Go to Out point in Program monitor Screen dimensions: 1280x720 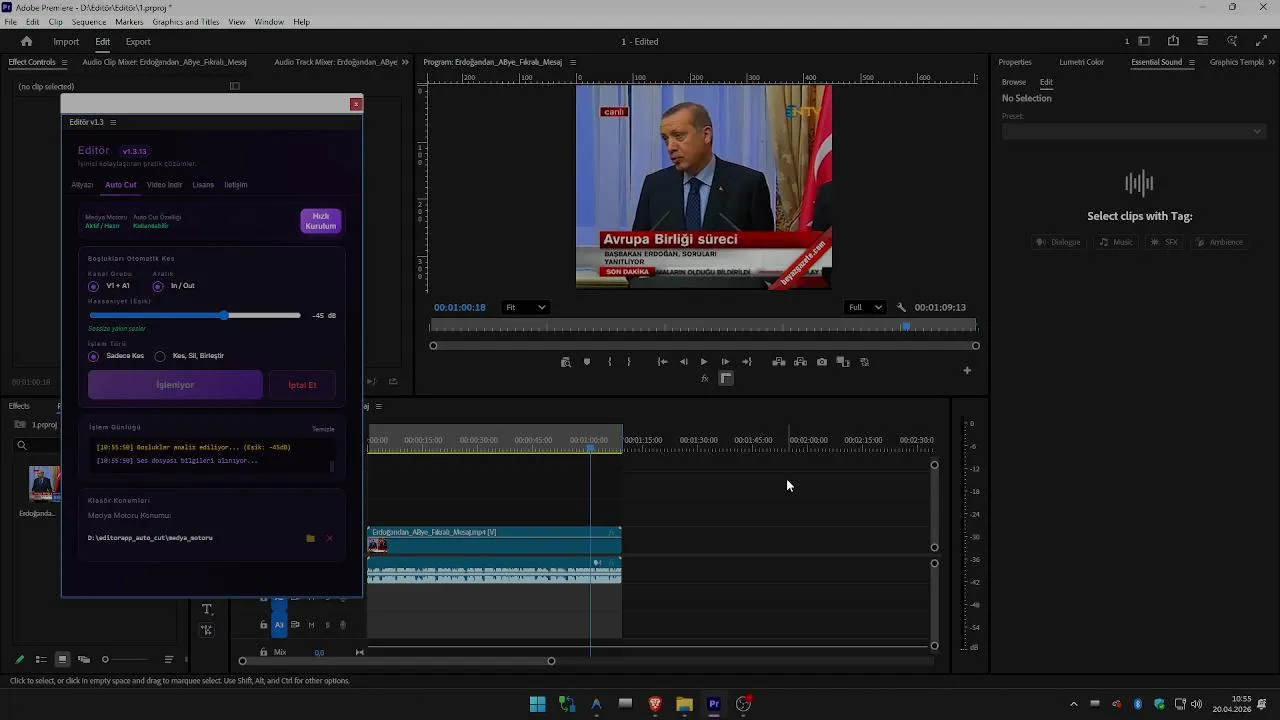747,362
